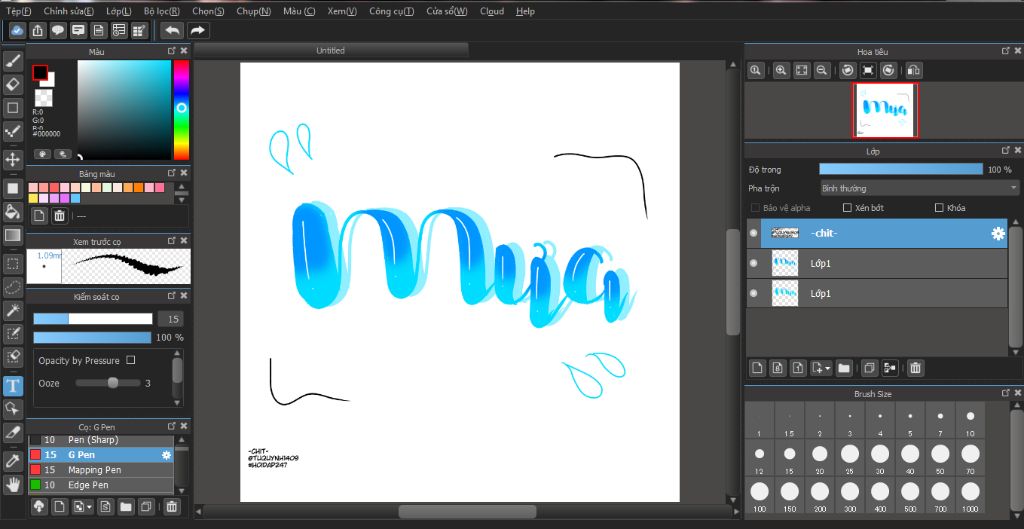Click zoom out icon in navigator
The width and height of the screenshot is (1024, 529).
coord(822,71)
